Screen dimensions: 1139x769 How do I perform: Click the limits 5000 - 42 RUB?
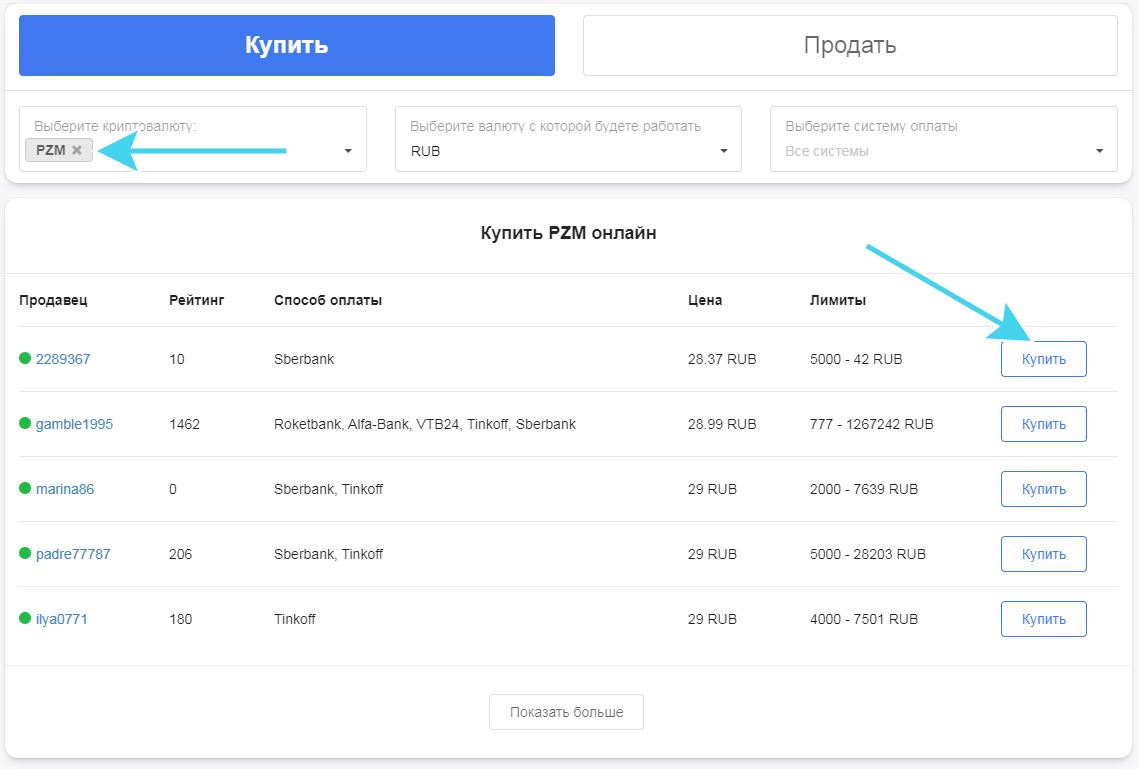pyautogui.click(x=856, y=359)
